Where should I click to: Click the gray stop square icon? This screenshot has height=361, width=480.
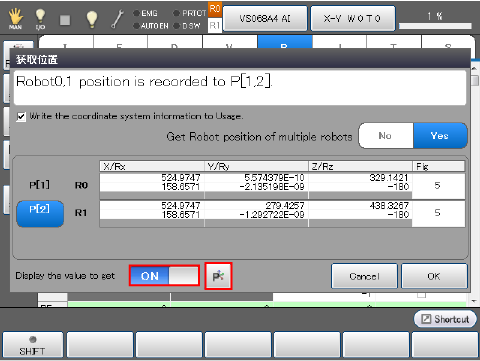pyautogui.click(x=65, y=20)
